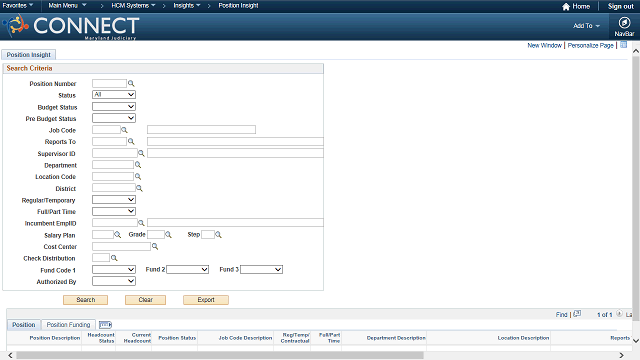The height and width of the screenshot is (360, 640).
Task: Click the Search button
Action: [x=86, y=300]
